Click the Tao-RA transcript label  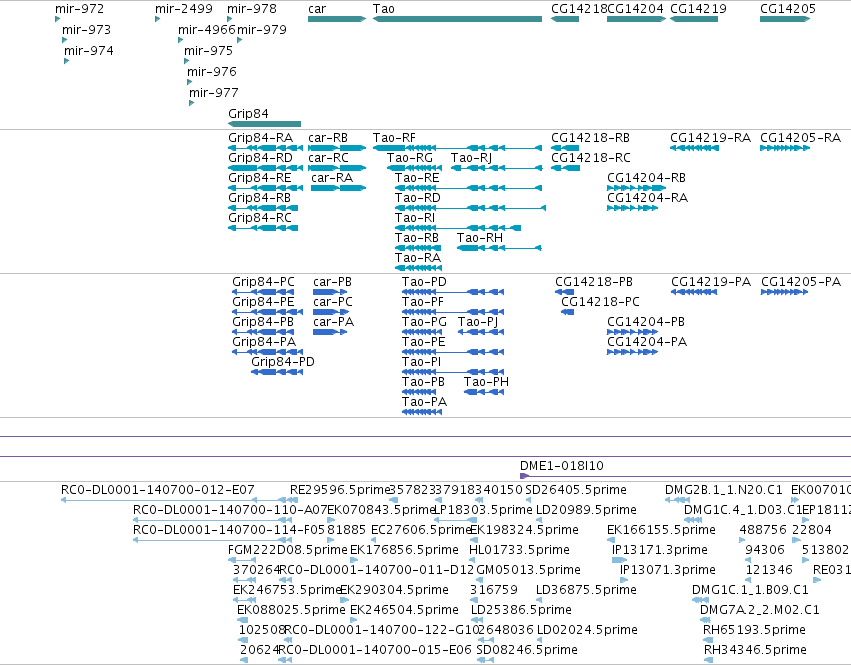pyautogui.click(x=418, y=257)
